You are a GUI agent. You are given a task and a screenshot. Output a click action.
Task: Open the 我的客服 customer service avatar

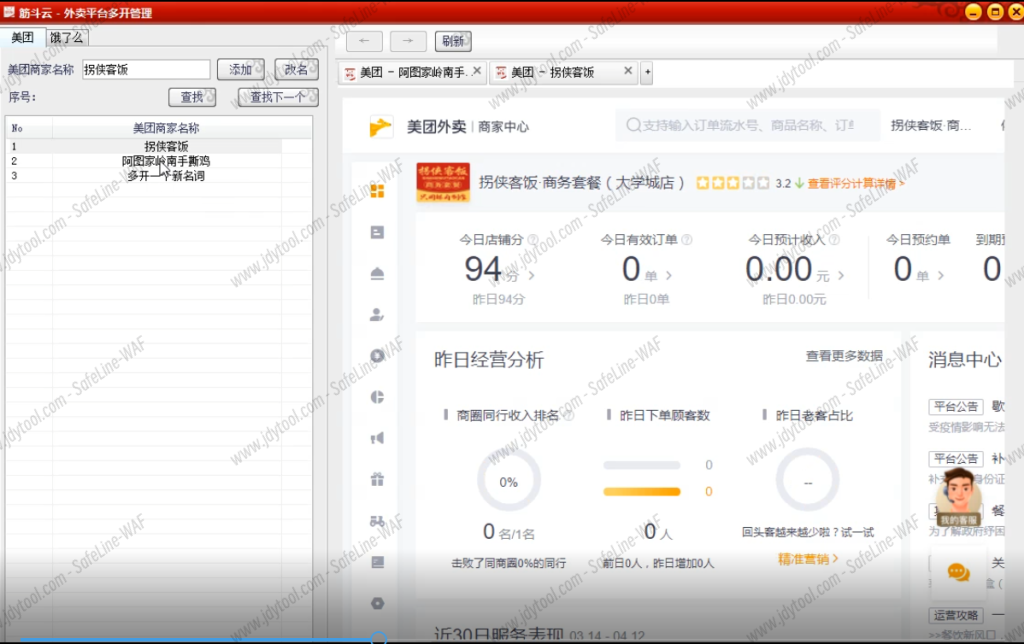[x=958, y=497]
